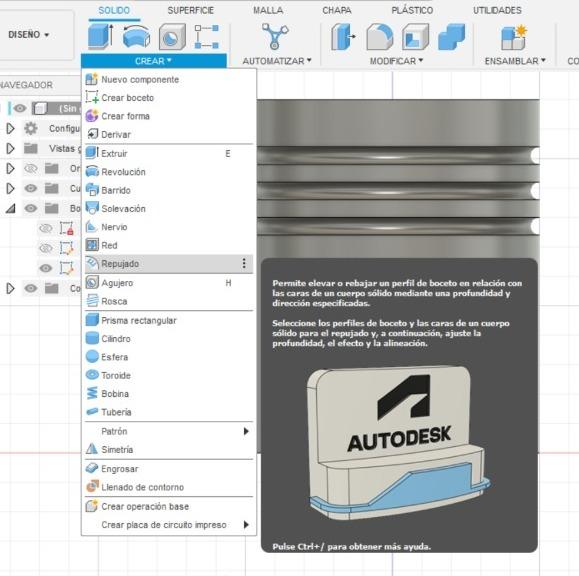Screen dimensions: 579x576
Task: Expand the Origen folder in the browser
Action: point(11,168)
